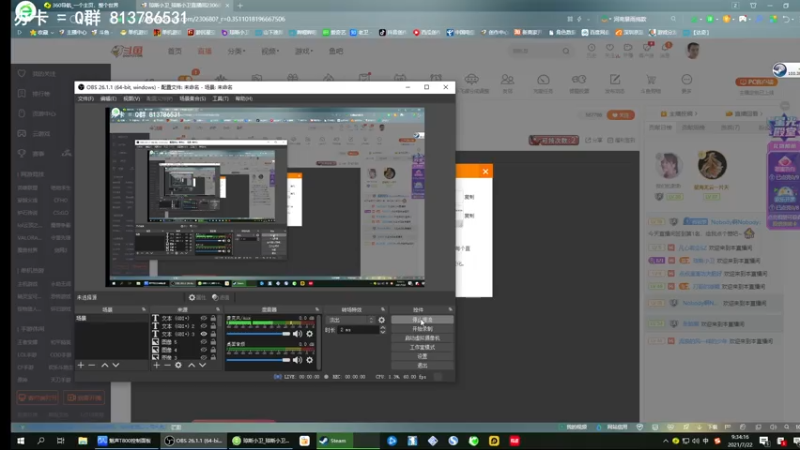Open the View (视图) menu in OBS
Image resolution: width=800 pixels, height=450 pixels.
tap(131, 98)
